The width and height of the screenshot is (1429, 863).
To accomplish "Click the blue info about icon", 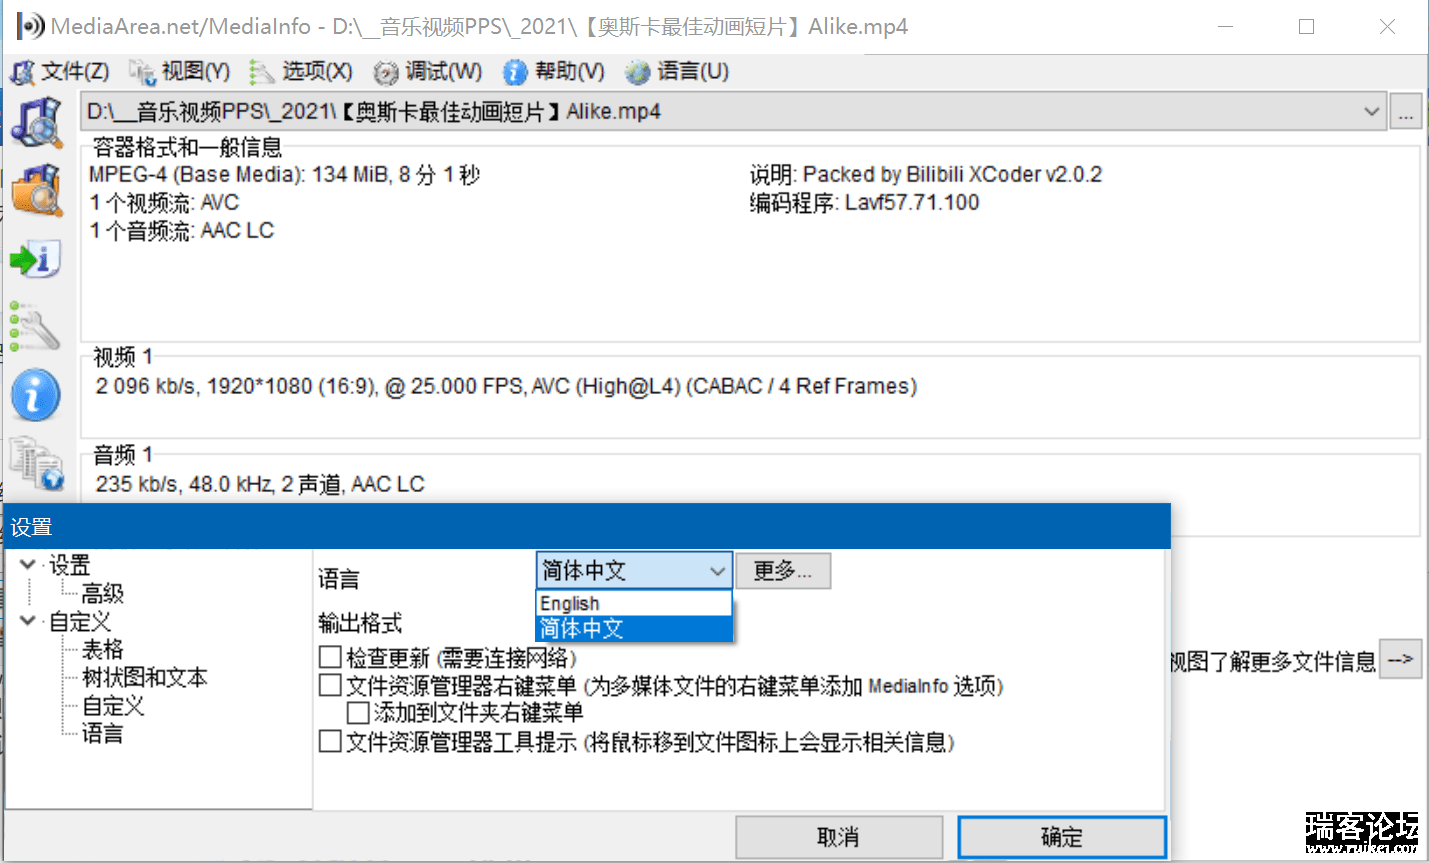I will [36, 396].
